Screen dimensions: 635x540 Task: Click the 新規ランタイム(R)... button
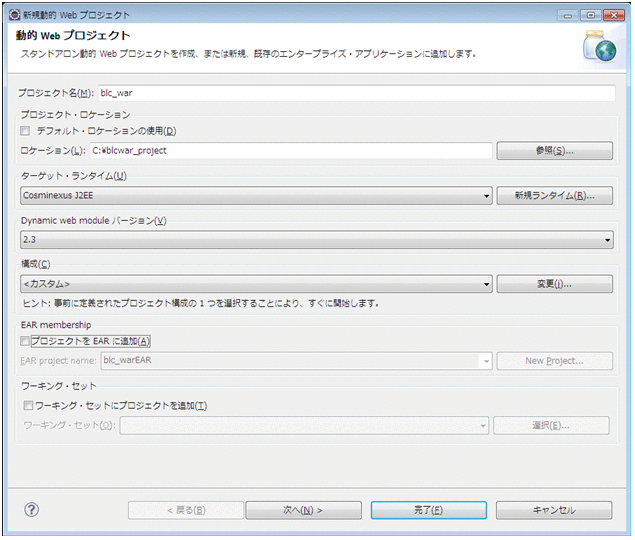pyautogui.click(x=554, y=196)
